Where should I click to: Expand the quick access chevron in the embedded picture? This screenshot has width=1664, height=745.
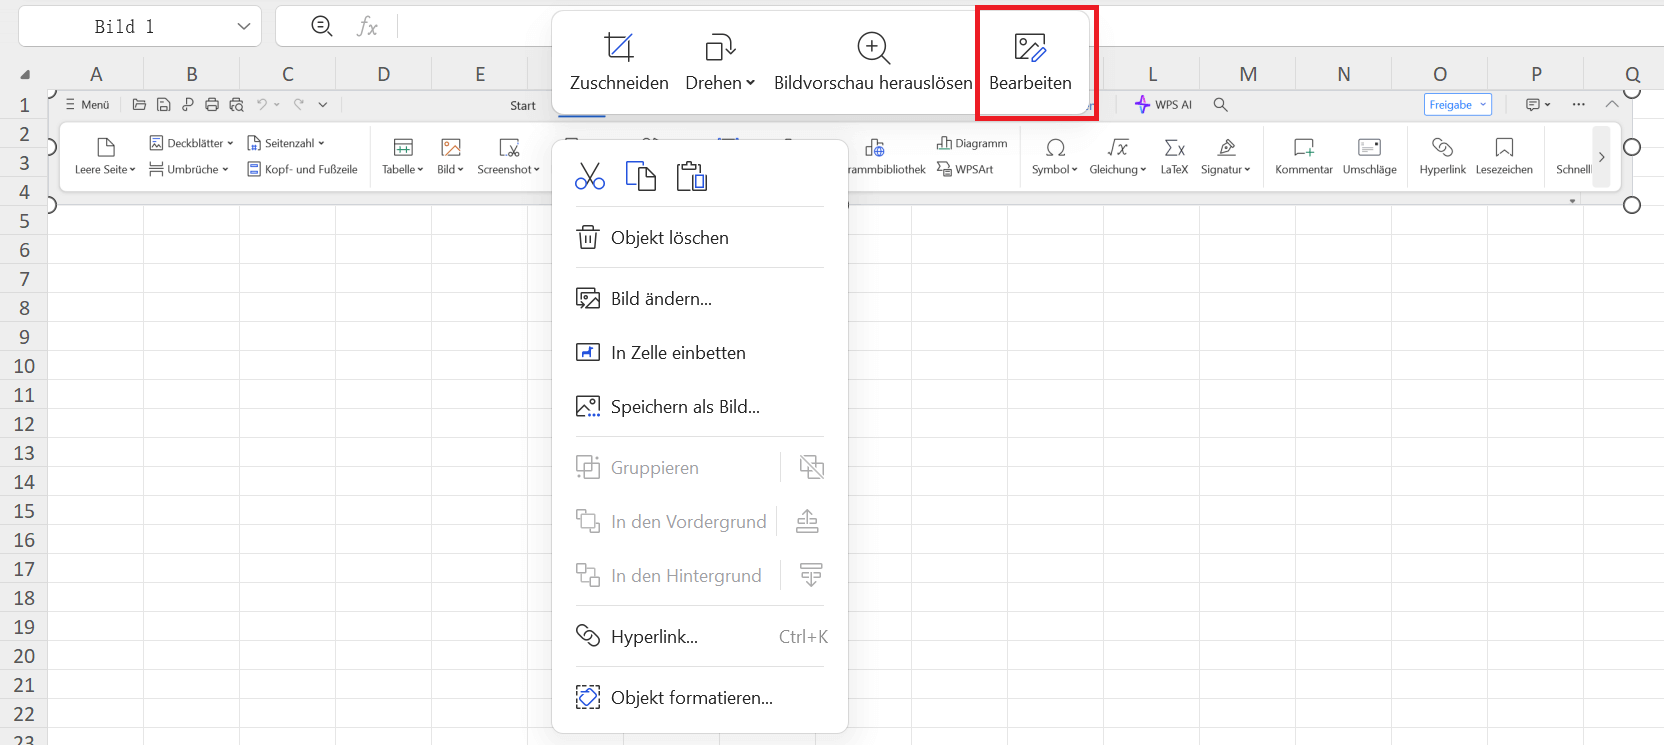323,104
